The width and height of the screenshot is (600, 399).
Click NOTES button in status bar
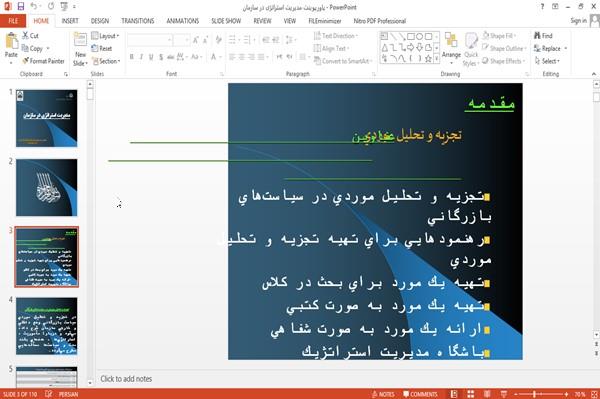pos(383,394)
